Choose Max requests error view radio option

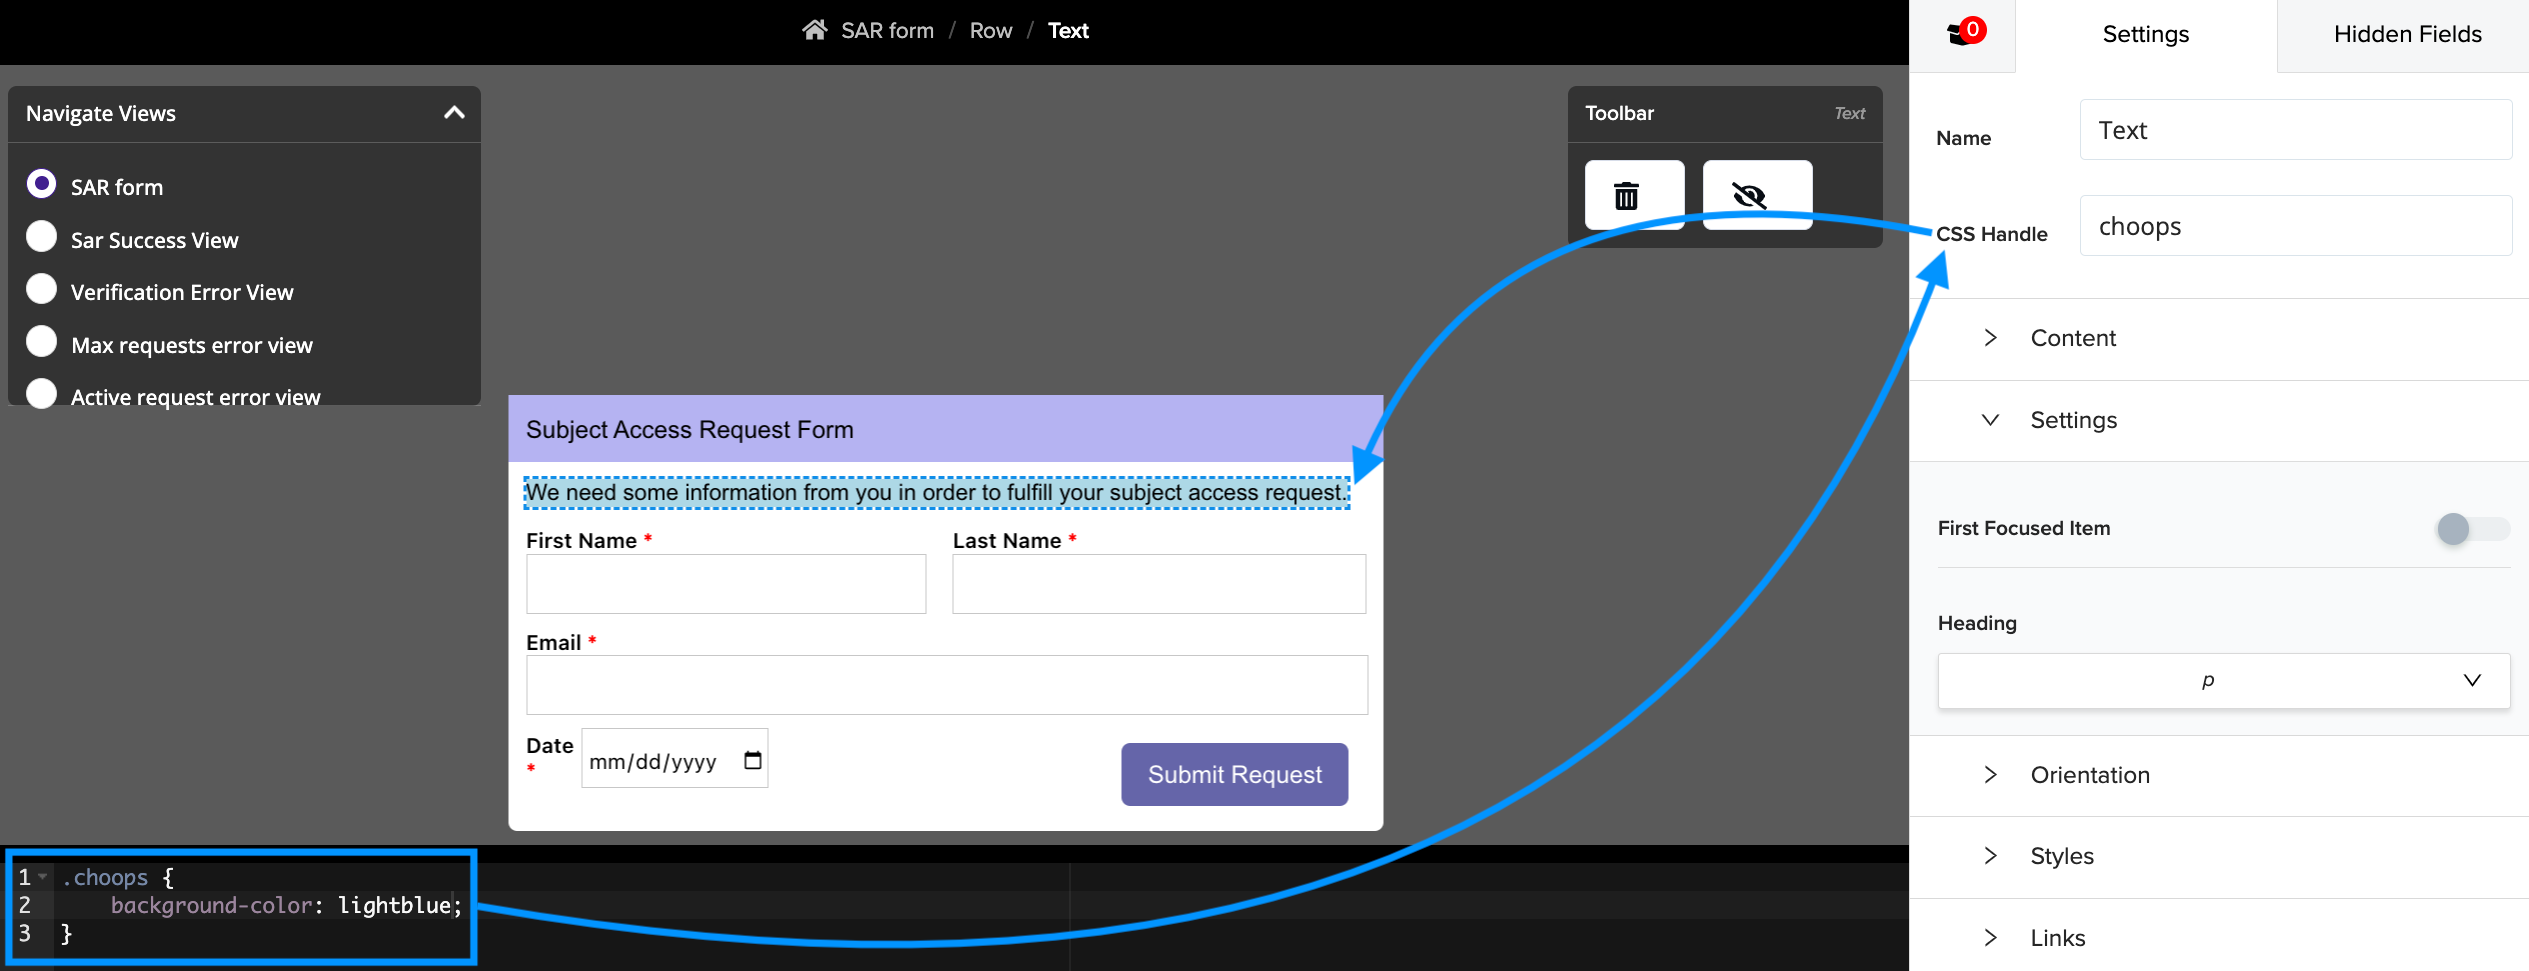point(42,343)
